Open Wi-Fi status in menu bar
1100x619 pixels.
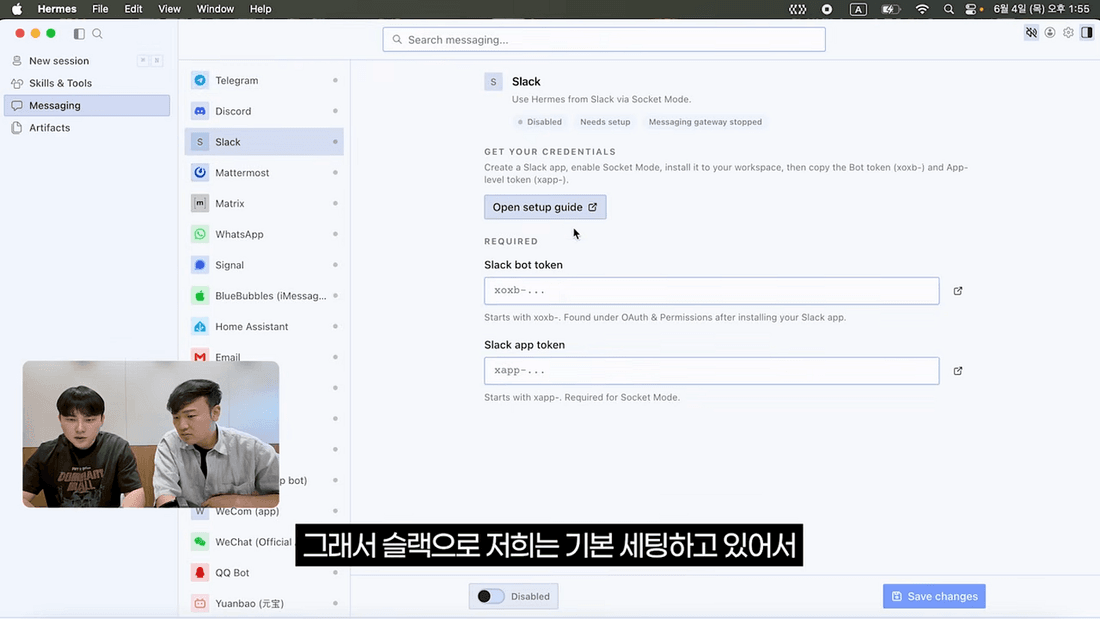coord(922,9)
